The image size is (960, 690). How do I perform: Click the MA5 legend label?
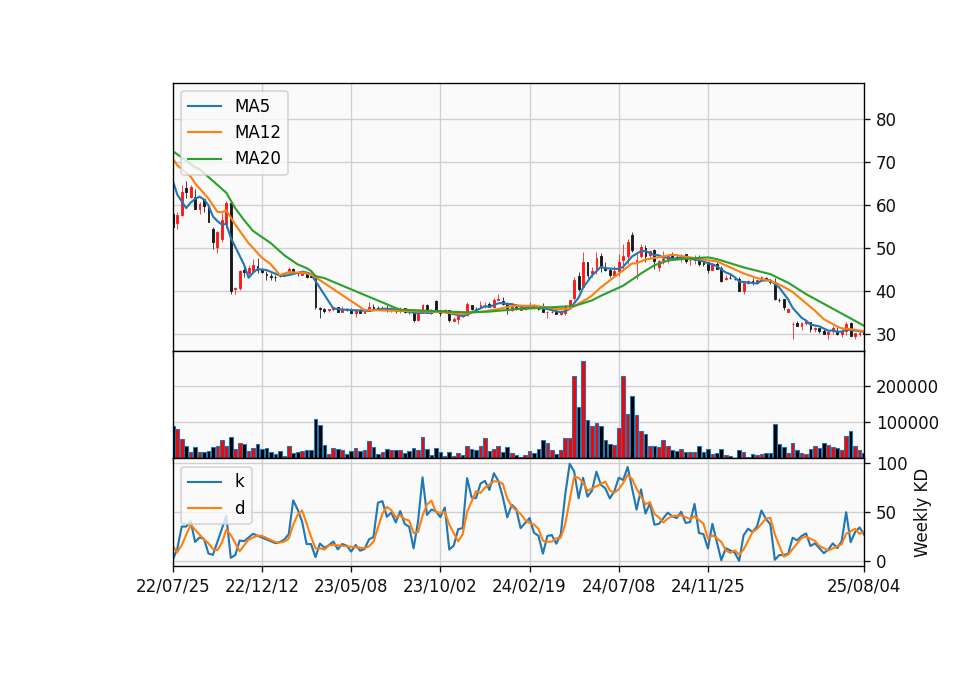tap(252, 106)
